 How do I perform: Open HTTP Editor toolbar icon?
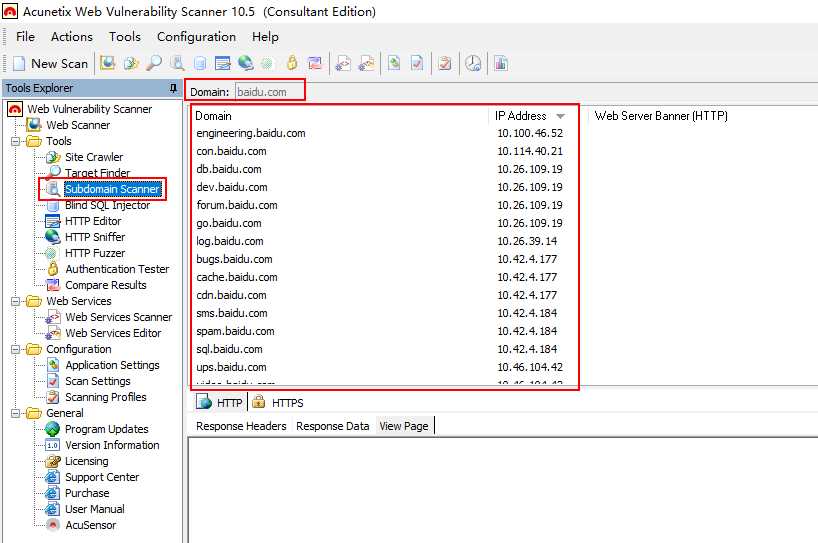point(223,63)
